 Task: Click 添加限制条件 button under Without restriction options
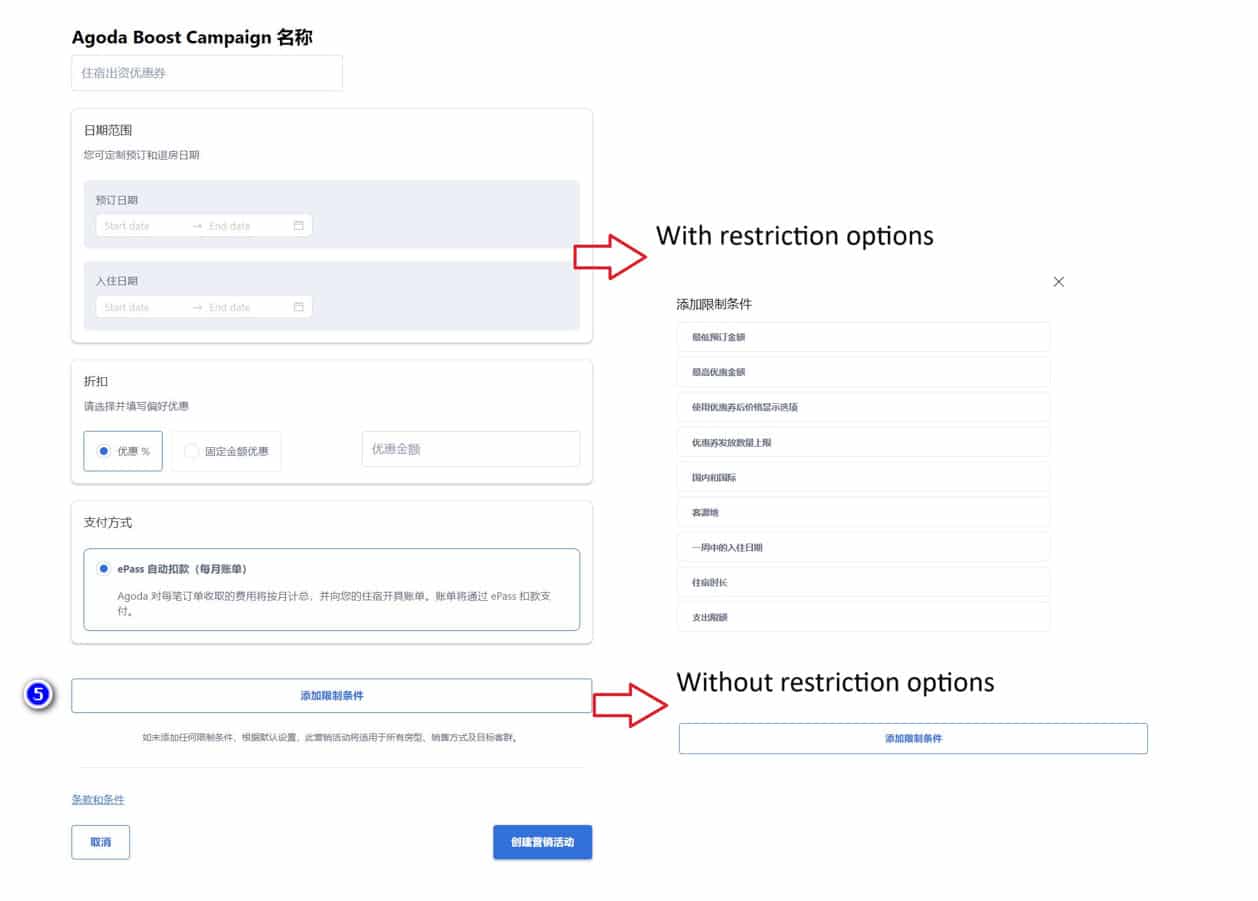click(x=913, y=739)
